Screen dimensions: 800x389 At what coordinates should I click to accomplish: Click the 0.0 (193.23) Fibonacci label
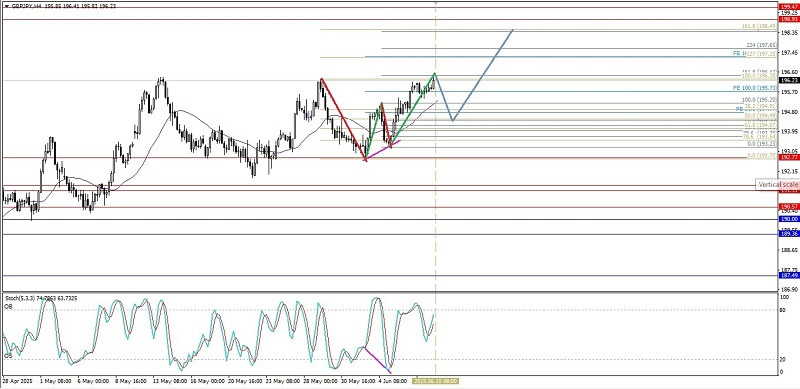tap(761, 144)
